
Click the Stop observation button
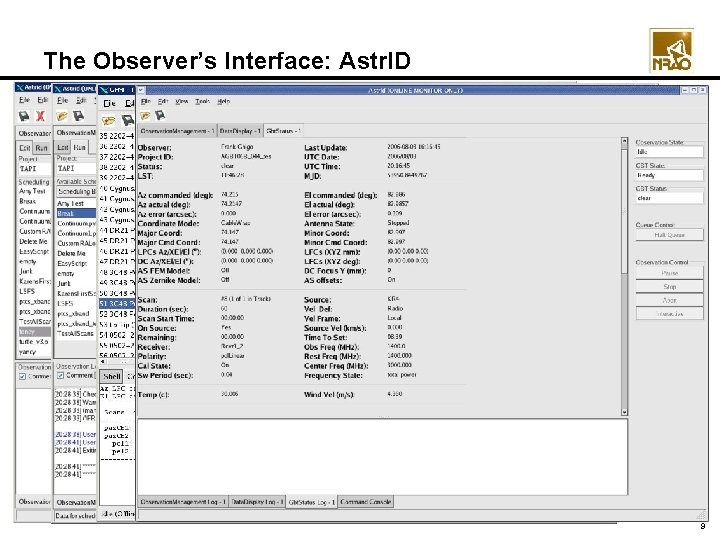(x=669, y=287)
